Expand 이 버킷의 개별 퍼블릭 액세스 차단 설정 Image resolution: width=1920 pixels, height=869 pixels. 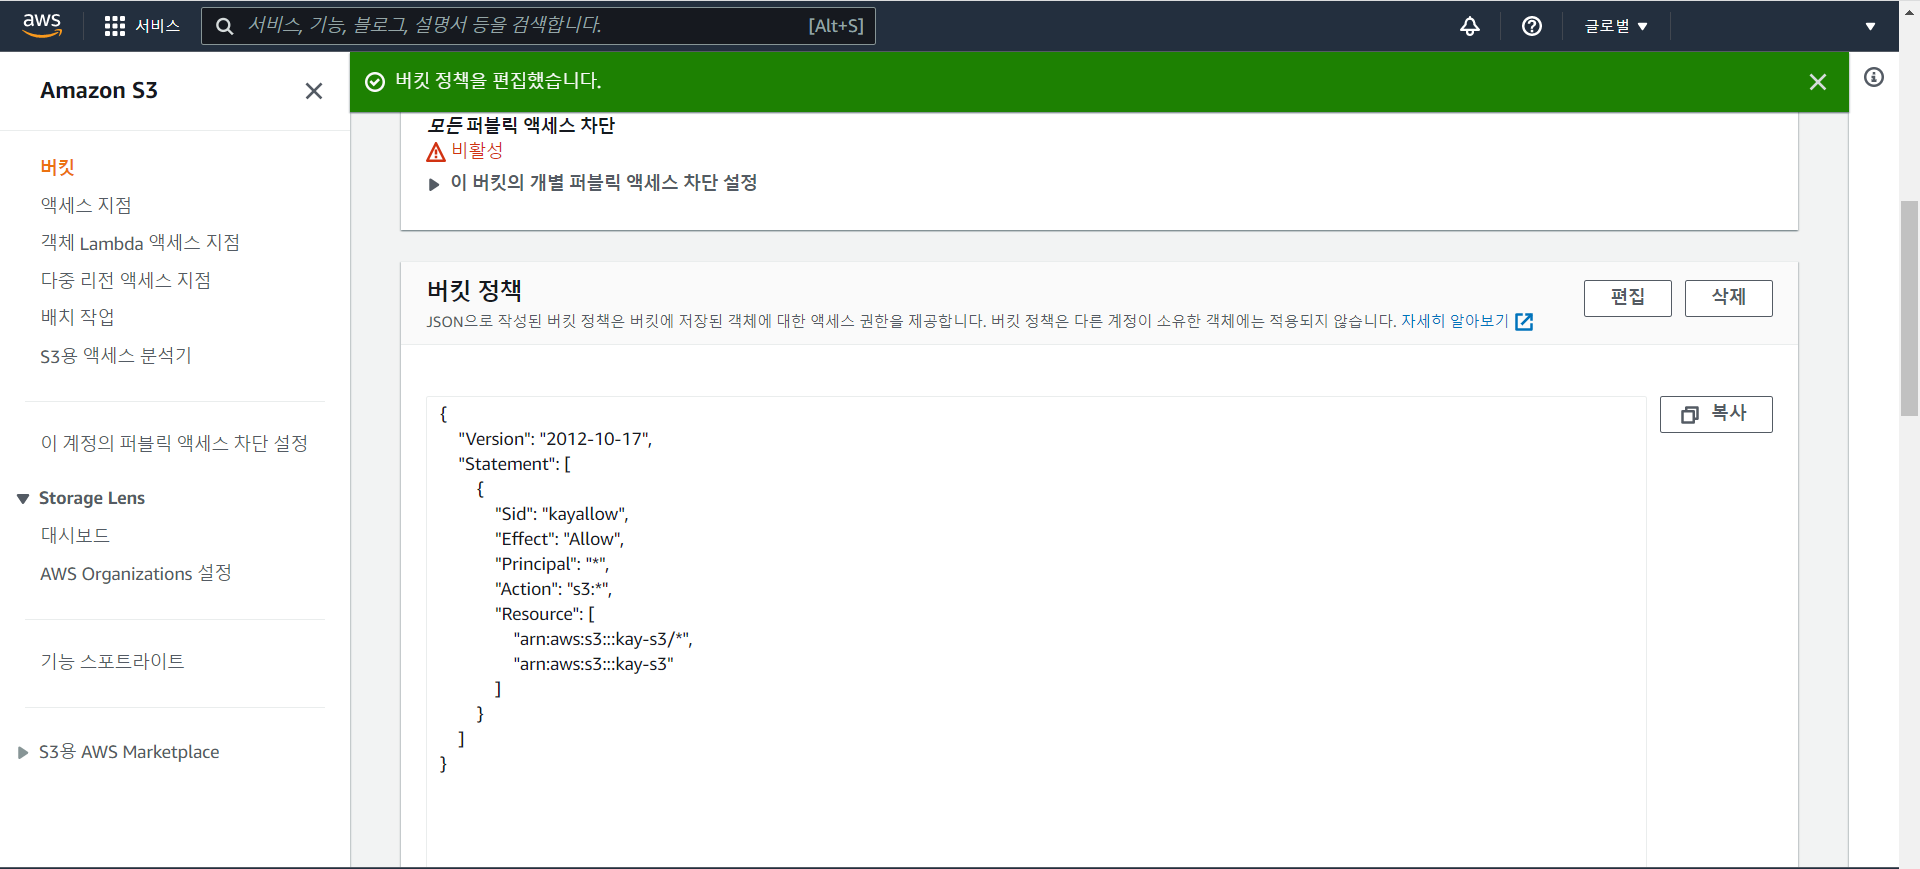[x=592, y=183]
